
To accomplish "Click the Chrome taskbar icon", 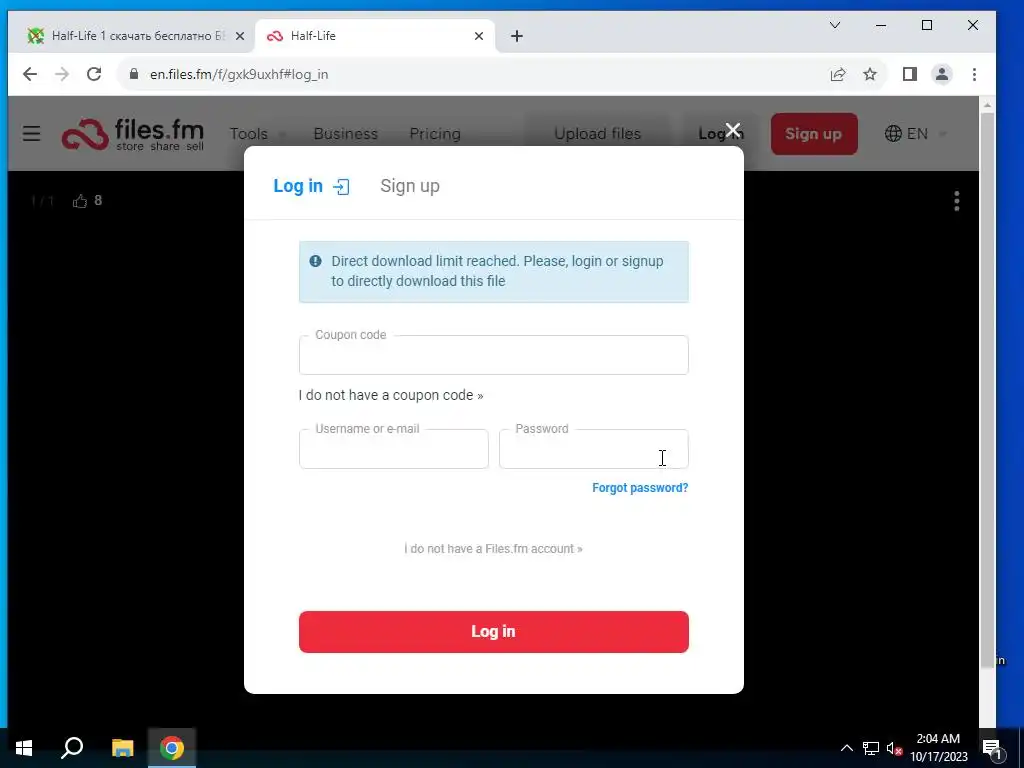I will [x=172, y=748].
